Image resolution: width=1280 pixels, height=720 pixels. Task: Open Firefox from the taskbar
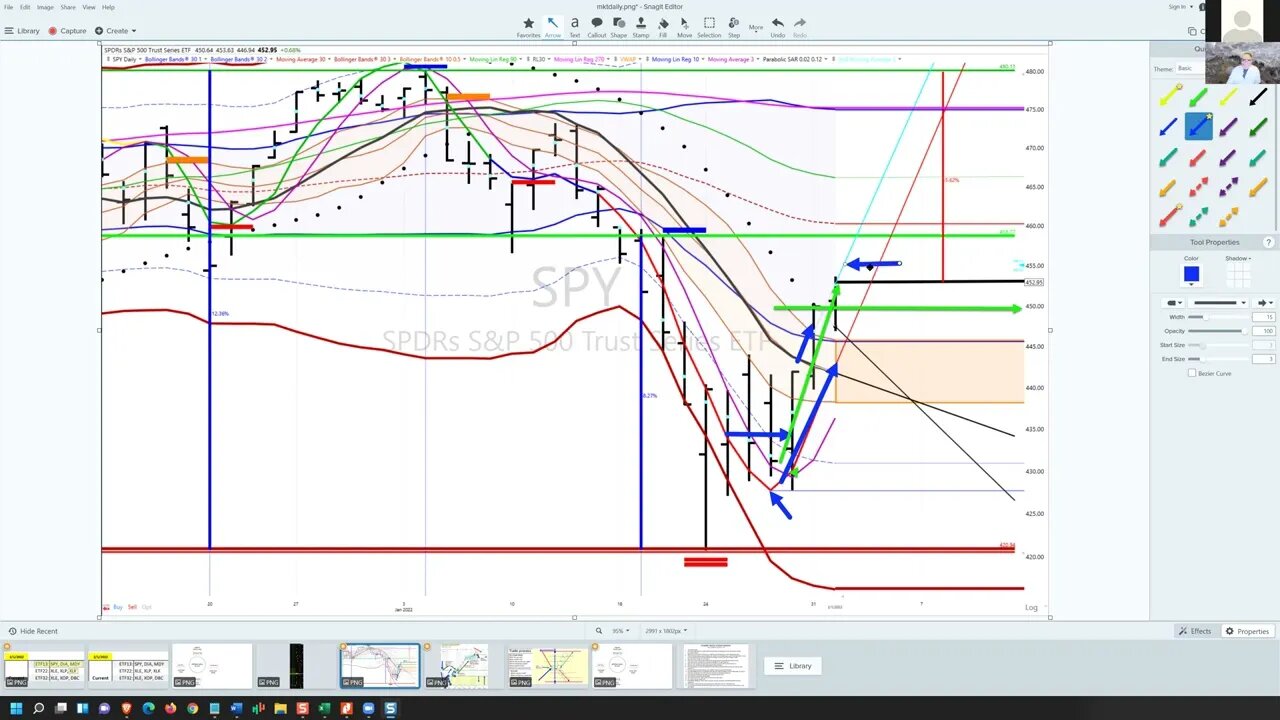[x=170, y=708]
